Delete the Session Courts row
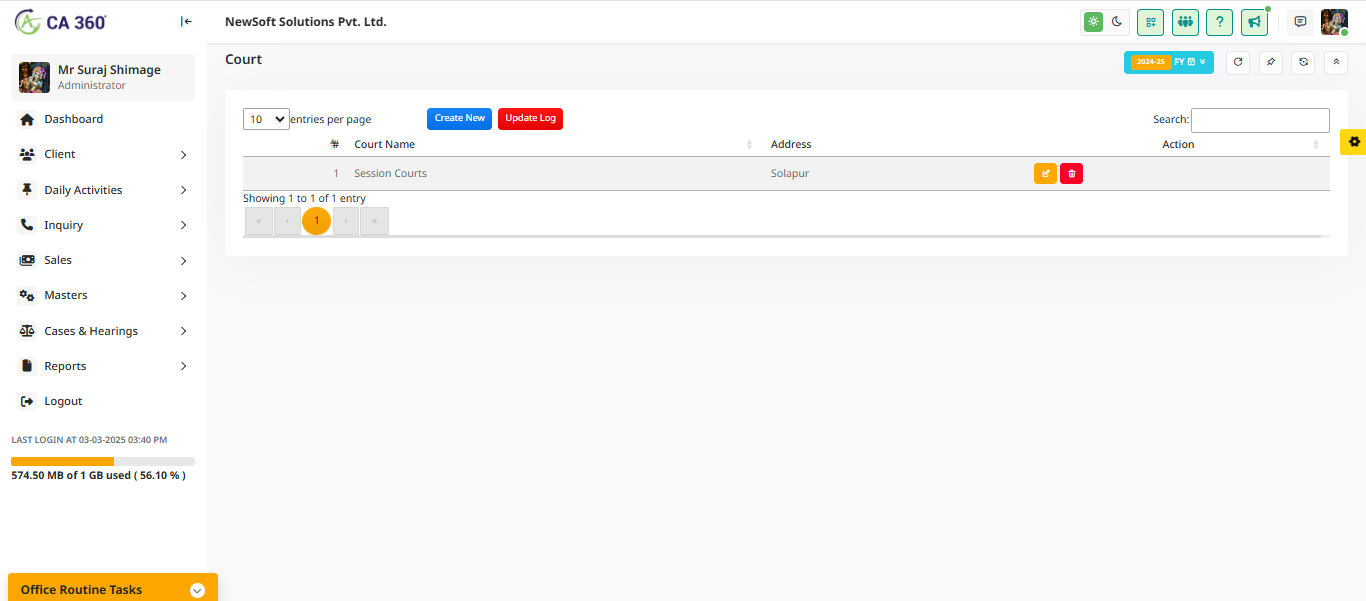1366x601 pixels. coord(1071,173)
